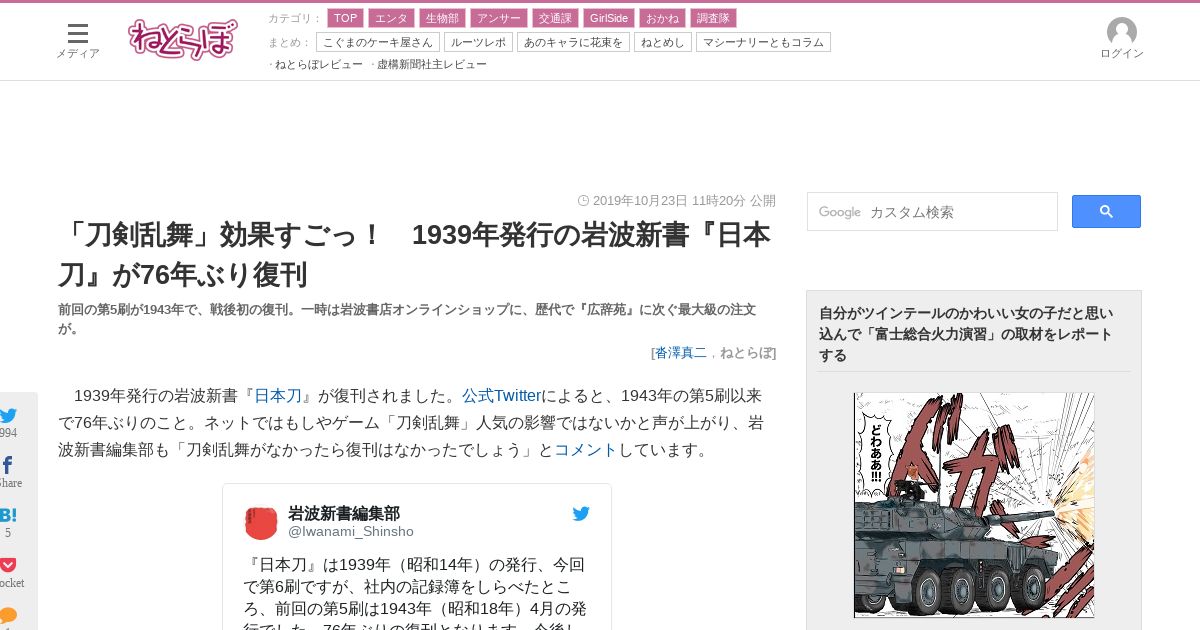Viewport: 1200px width, 630px height.
Task: Open the 虚構新聞社主レビュー link
Action: pos(431,64)
